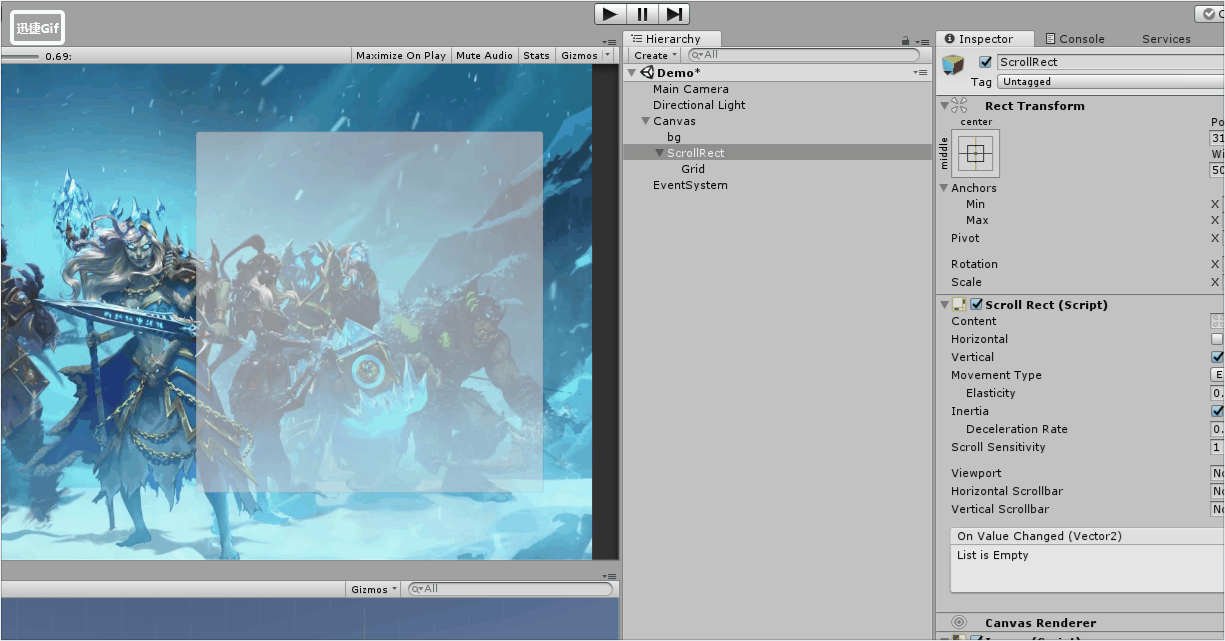1225x641 pixels.
Task: Focus the Scene view search field
Action: click(510, 589)
